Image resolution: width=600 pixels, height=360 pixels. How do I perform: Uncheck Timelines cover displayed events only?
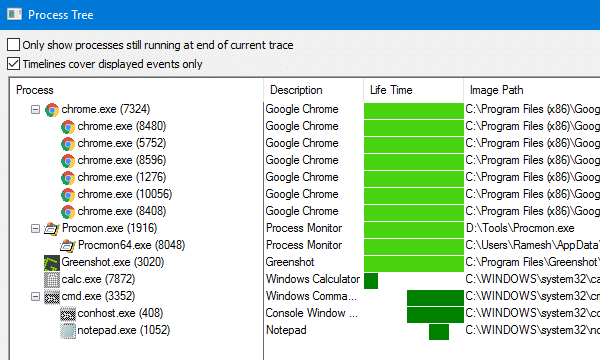[x=13, y=64]
